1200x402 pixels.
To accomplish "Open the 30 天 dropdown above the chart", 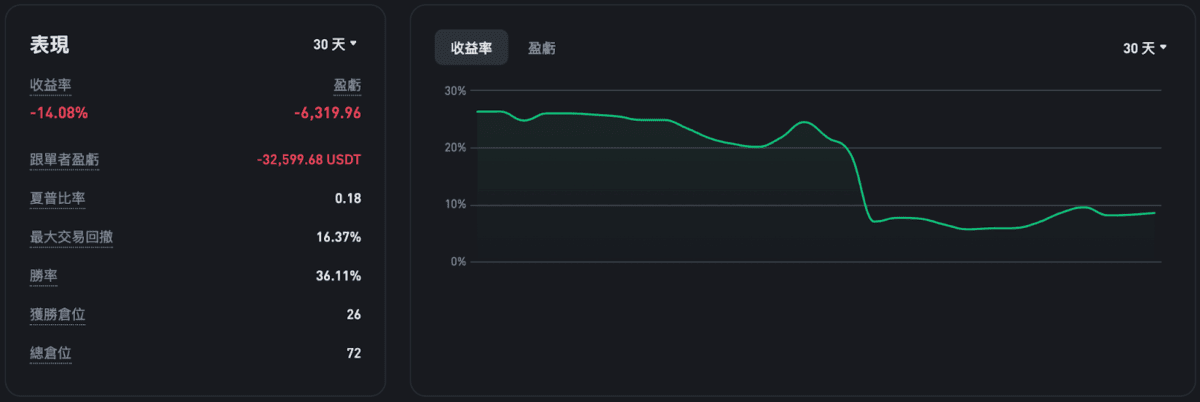I will pos(1145,48).
